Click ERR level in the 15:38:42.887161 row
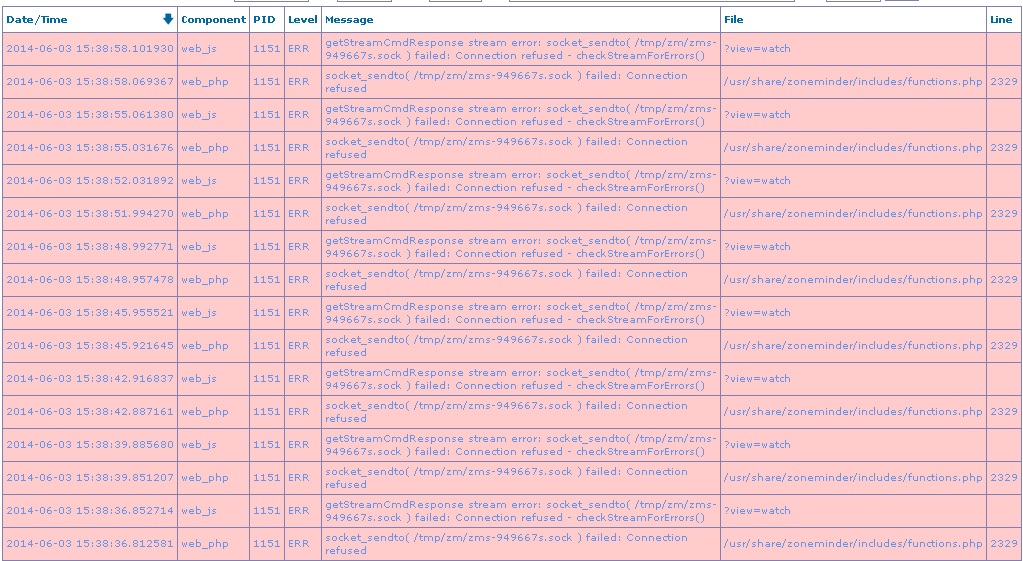The width and height of the screenshot is (1023, 561). (299, 411)
